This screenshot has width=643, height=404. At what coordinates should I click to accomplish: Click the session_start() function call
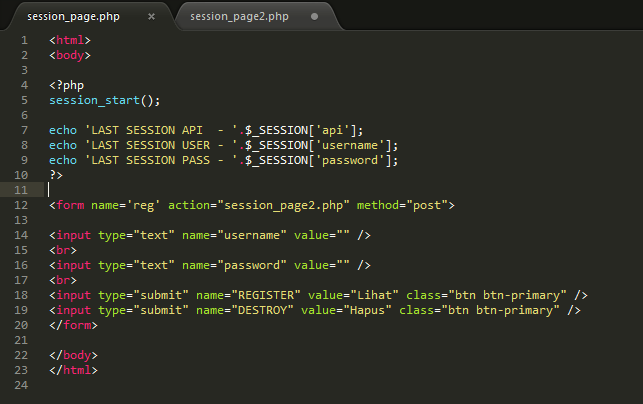click(105, 100)
